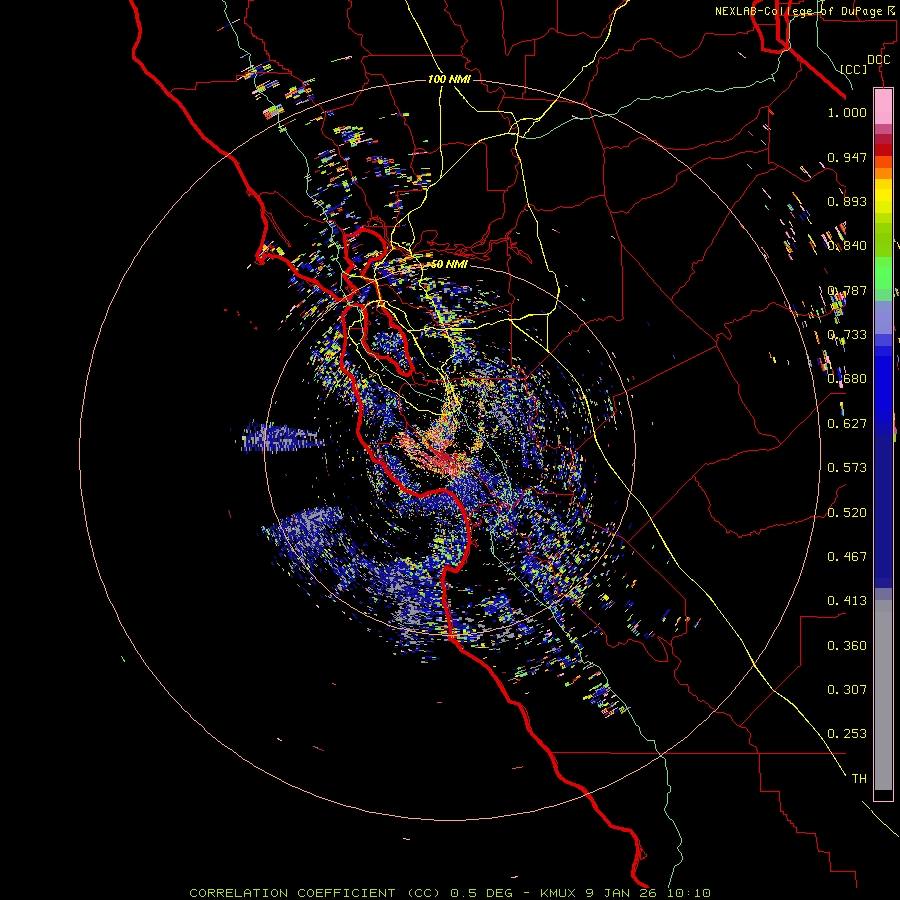Pick the bright green color bar segment
Screen dimensions: 900x900
click(x=883, y=272)
